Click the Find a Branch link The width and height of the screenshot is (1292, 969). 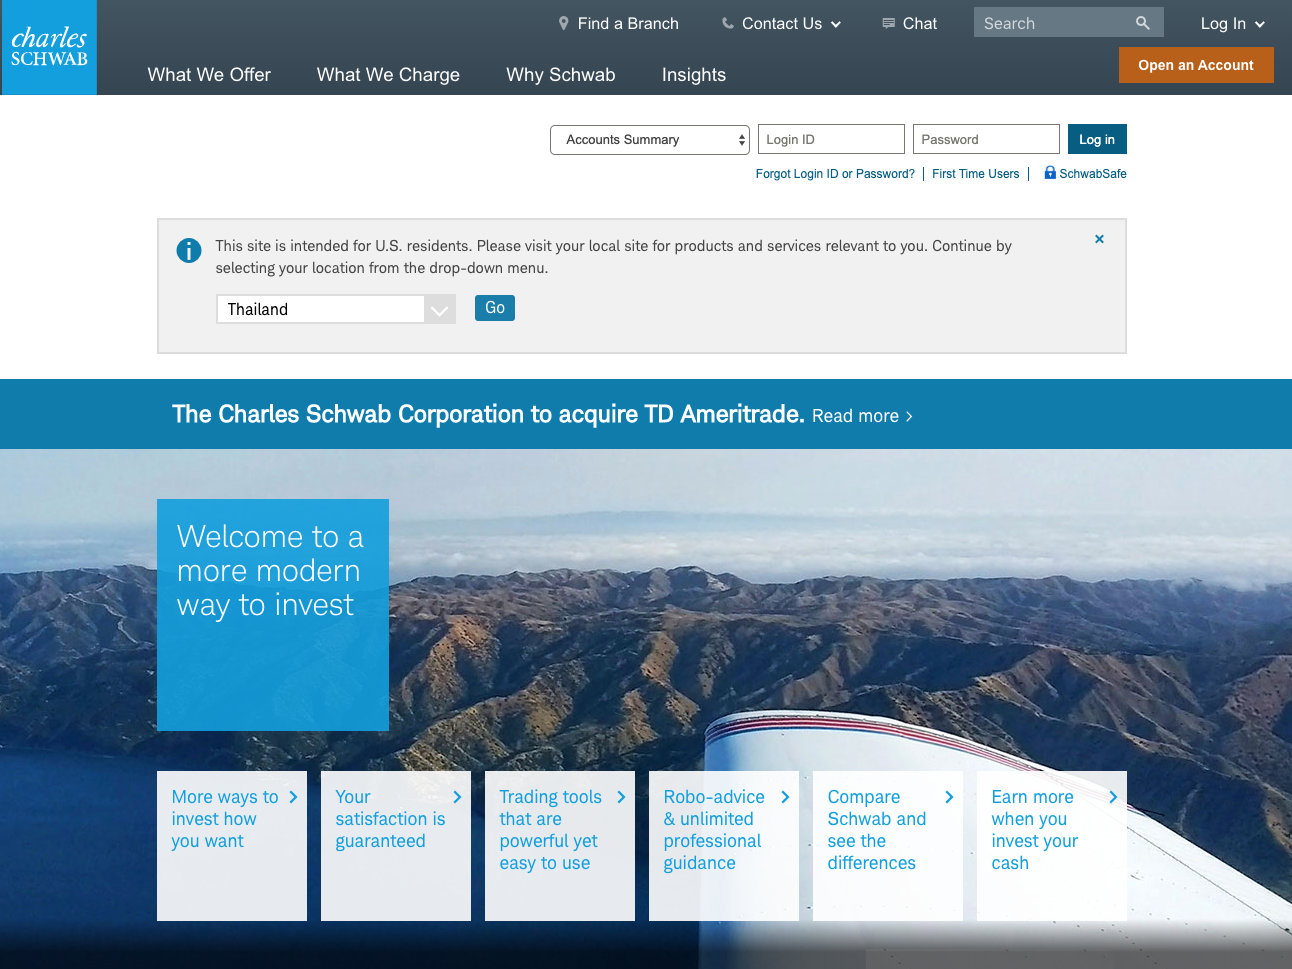point(628,23)
